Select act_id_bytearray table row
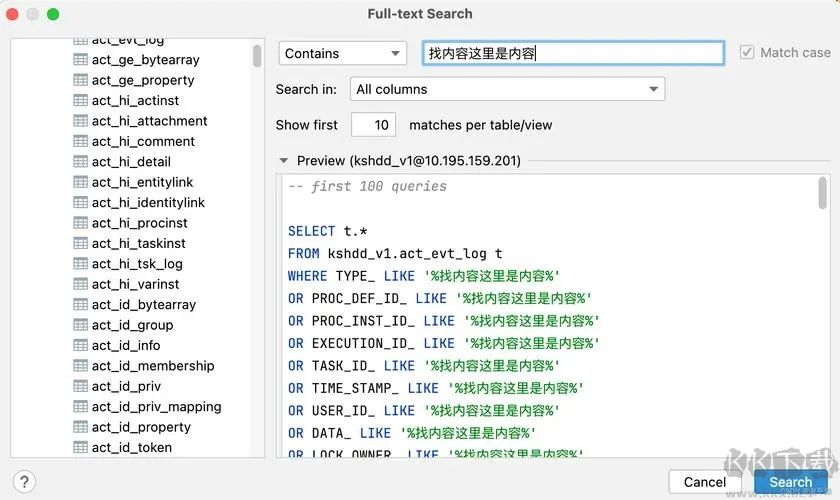 coord(135,304)
